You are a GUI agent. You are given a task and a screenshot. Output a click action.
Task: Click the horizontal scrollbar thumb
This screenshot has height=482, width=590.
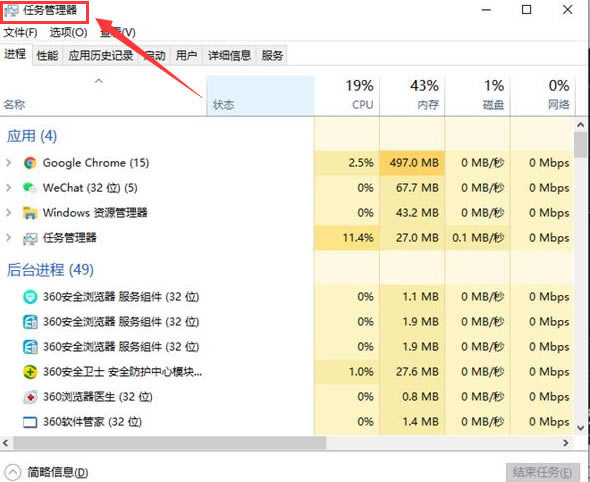(x=170, y=443)
